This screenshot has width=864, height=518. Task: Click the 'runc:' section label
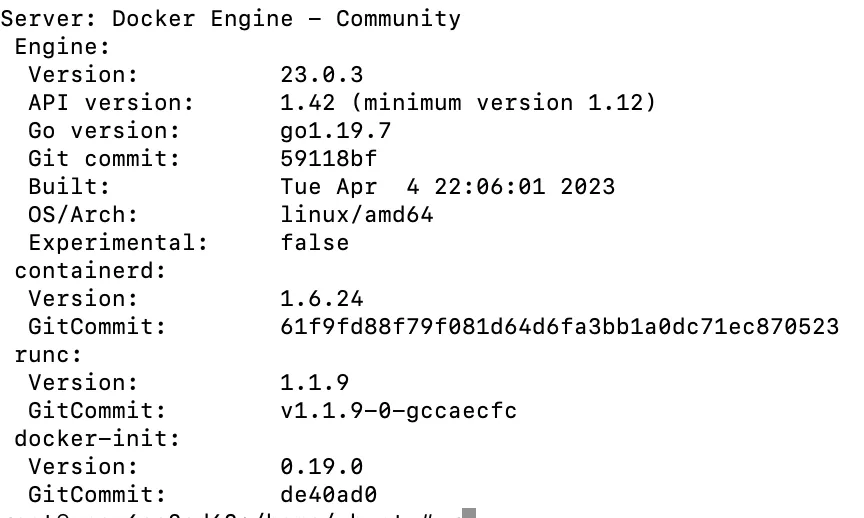[48, 354]
